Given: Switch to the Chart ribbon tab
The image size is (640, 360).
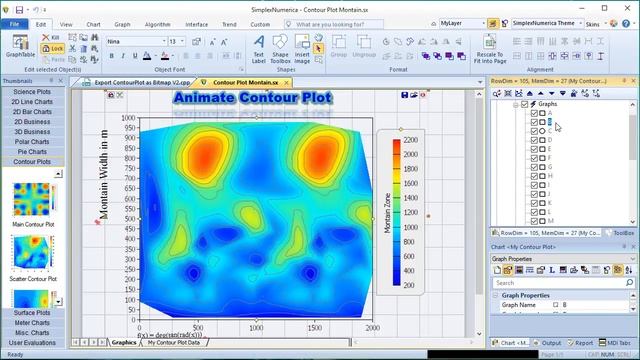Looking at the screenshot, I should click(93, 24).
